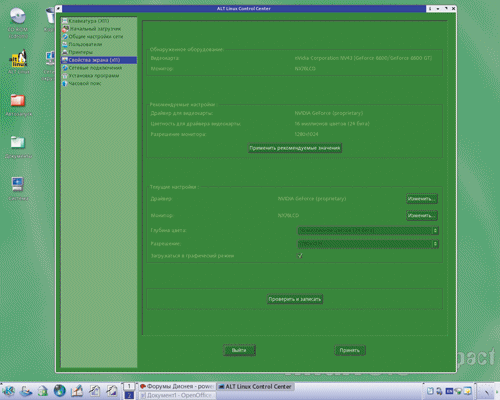The width and height of the screenshot is (500, 400).
Task: Open the Система computer desktop icon
Action: tap(17, 184)
